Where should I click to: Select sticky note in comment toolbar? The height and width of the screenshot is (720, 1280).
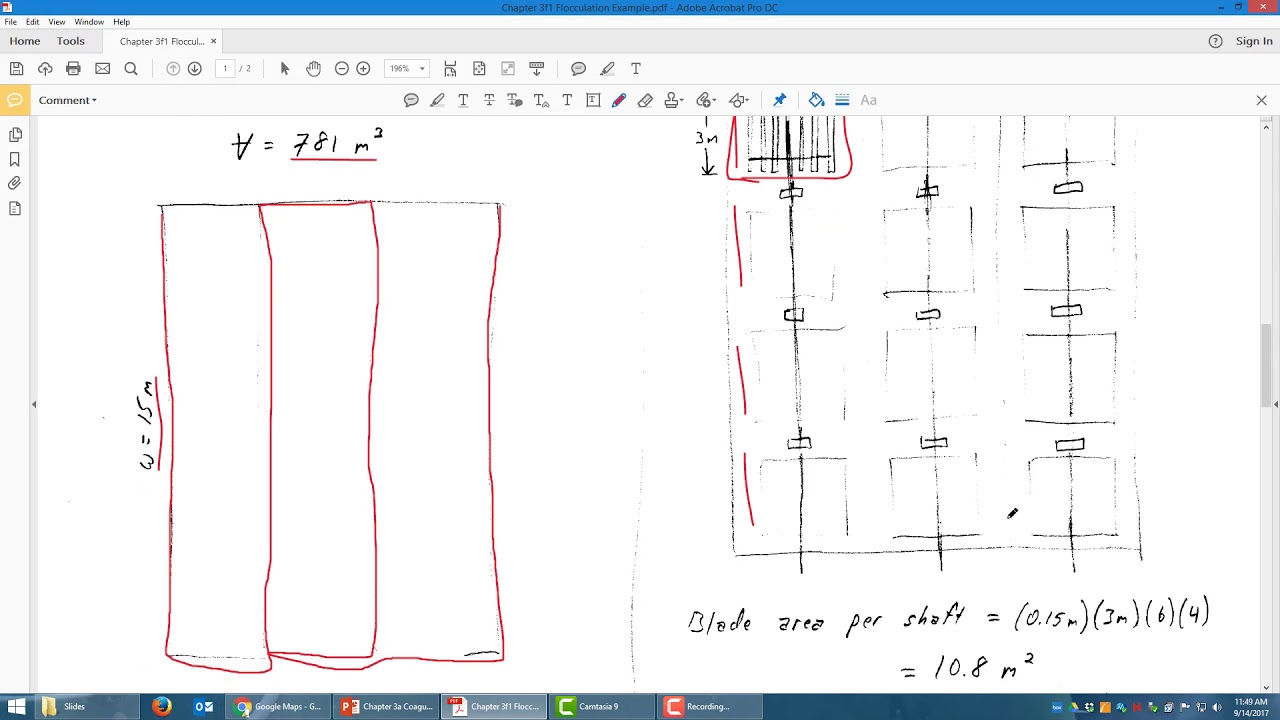411,100
